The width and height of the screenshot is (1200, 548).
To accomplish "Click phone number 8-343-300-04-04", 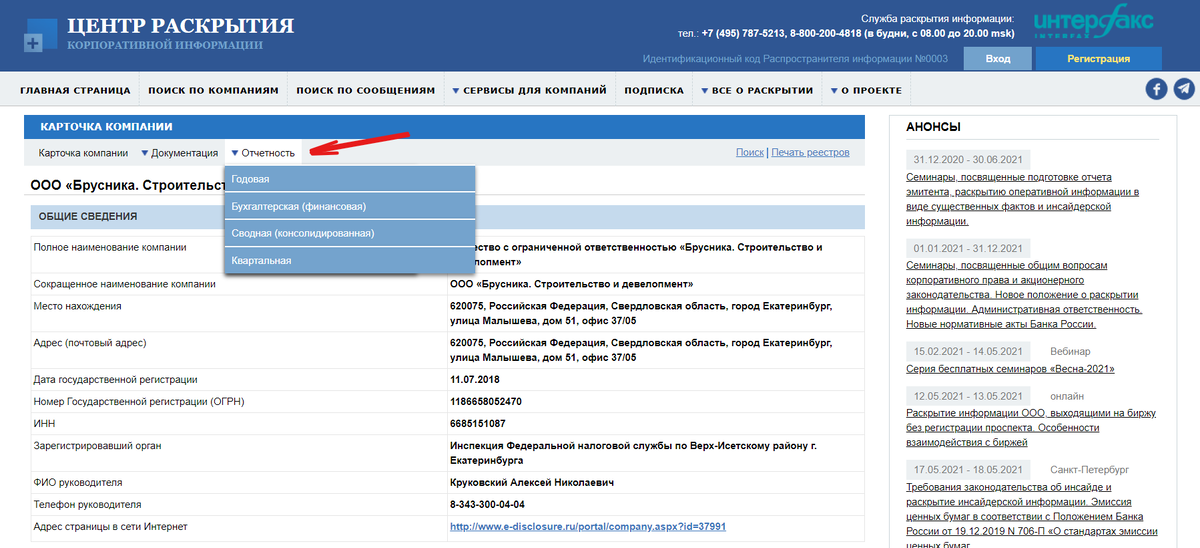I will coord(488,504).
